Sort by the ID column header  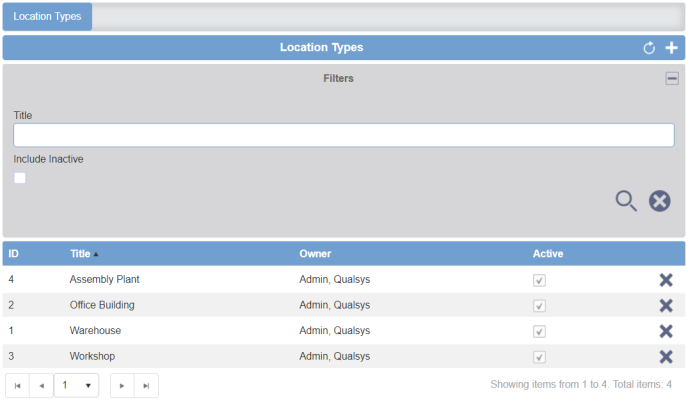click(x=14, y=254)
